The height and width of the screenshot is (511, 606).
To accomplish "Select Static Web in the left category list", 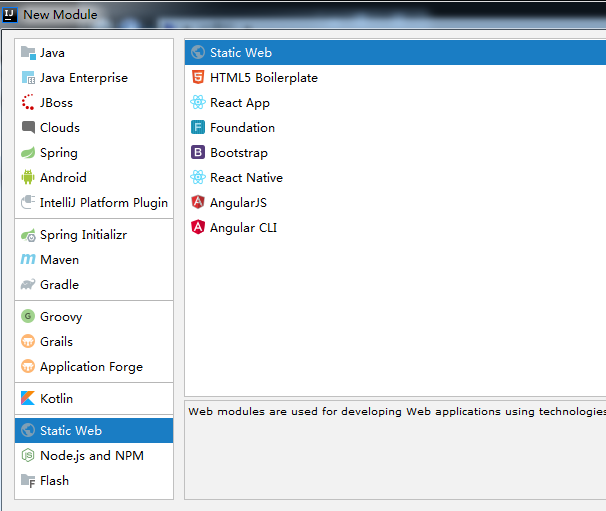I will pyautogui.click(x=94, y=430).
